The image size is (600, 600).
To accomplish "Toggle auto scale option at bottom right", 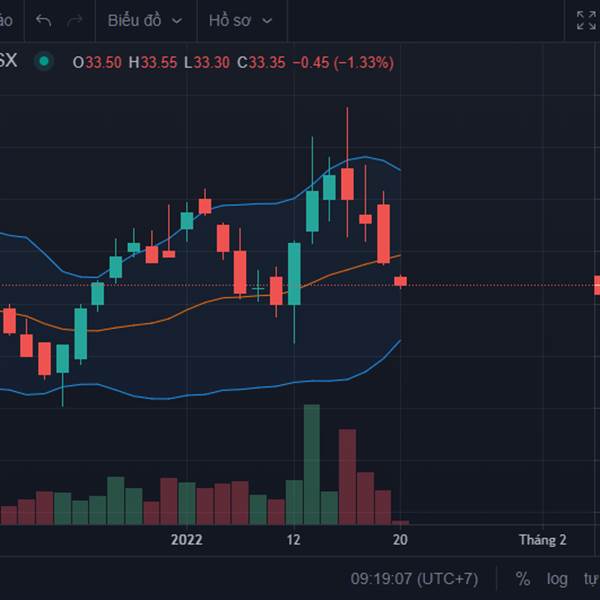I will 592,579.
